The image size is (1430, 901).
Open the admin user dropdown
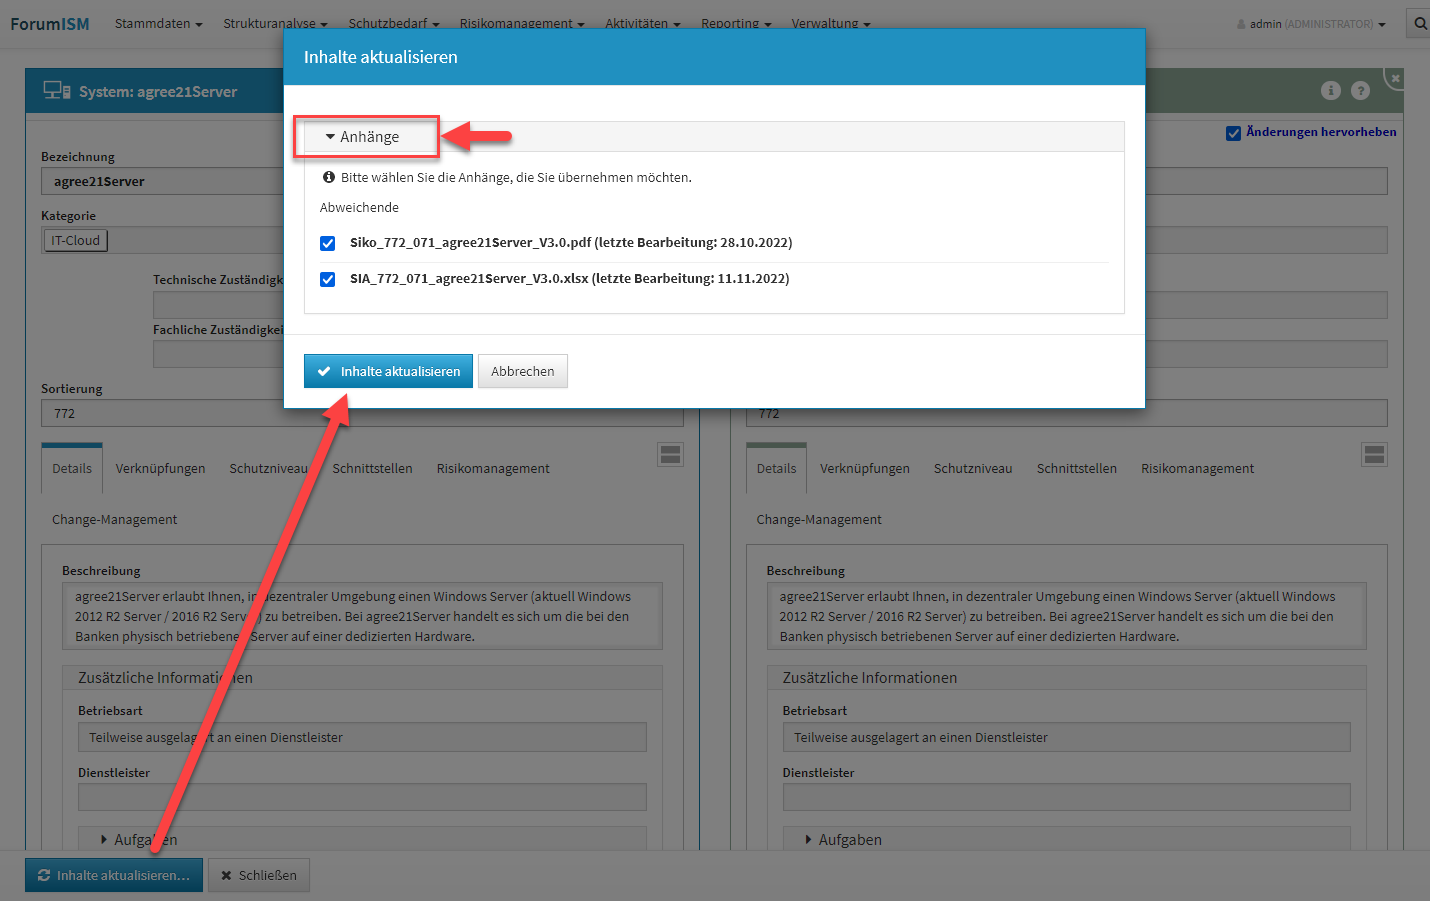click(x=1311, y=24)
